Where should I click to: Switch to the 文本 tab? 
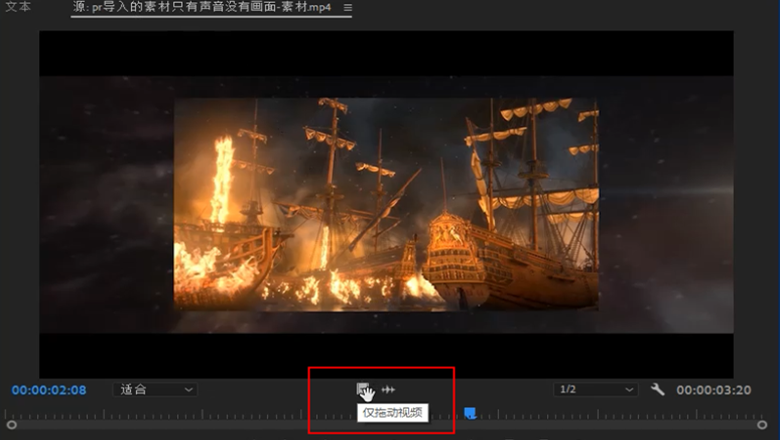(x=18, y=7)
